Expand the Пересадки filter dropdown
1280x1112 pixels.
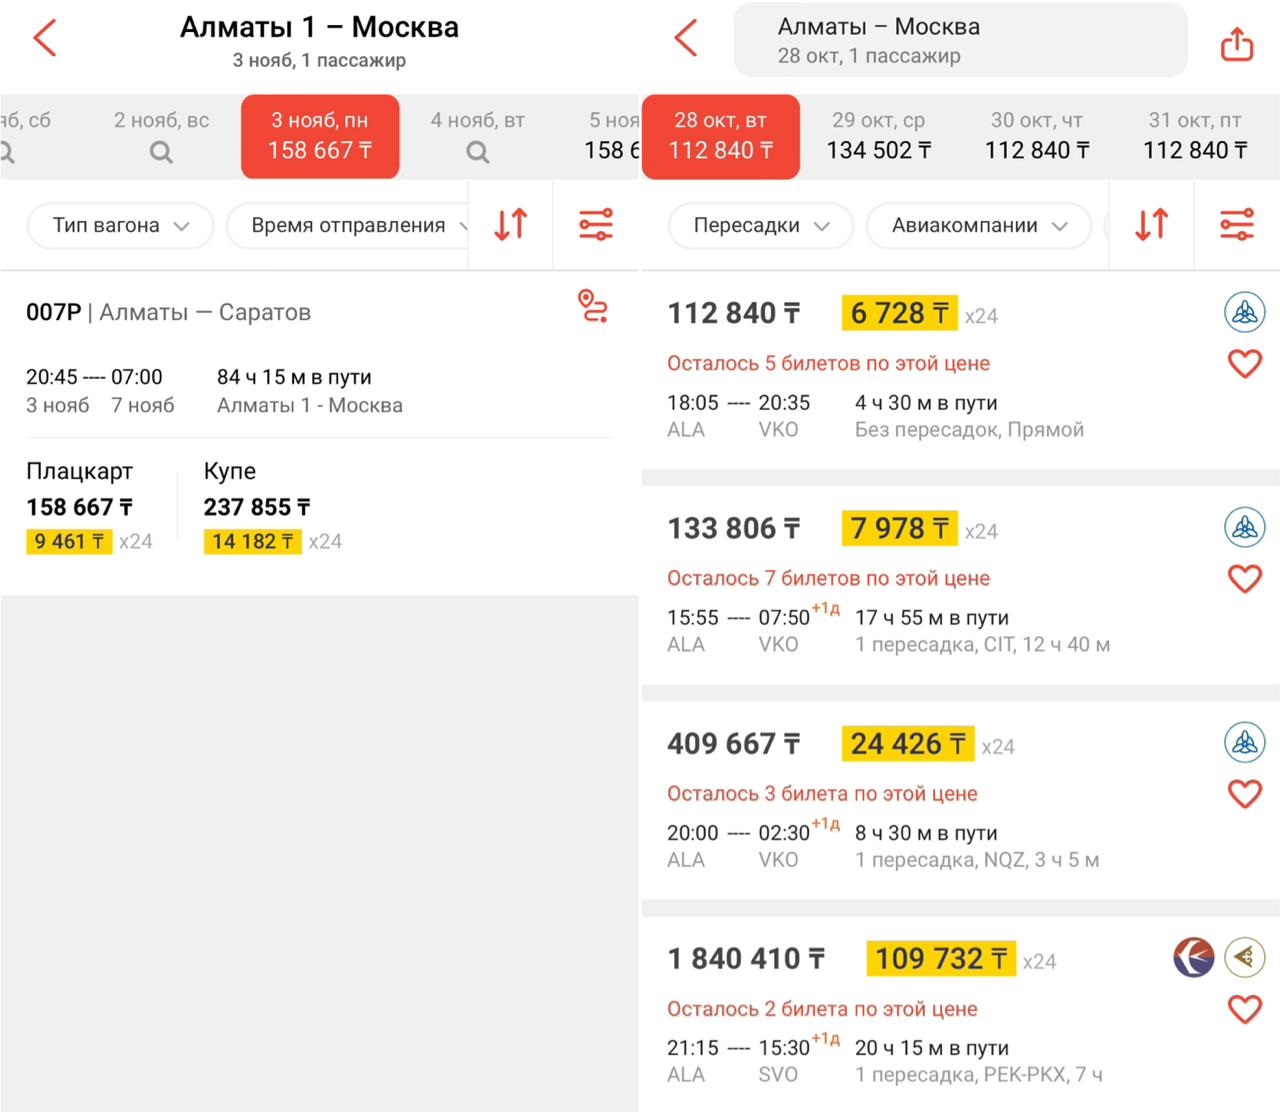(x=760, y=226)
